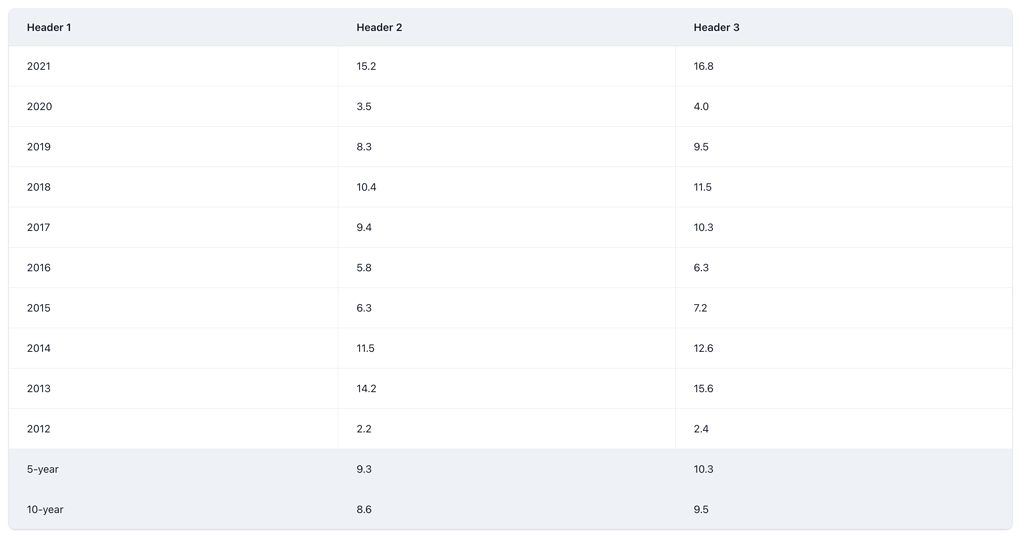Select the 2017 year cell
Image resolution: width=1024 pixels, height=541 pixels.
click(x=39, y=227)
